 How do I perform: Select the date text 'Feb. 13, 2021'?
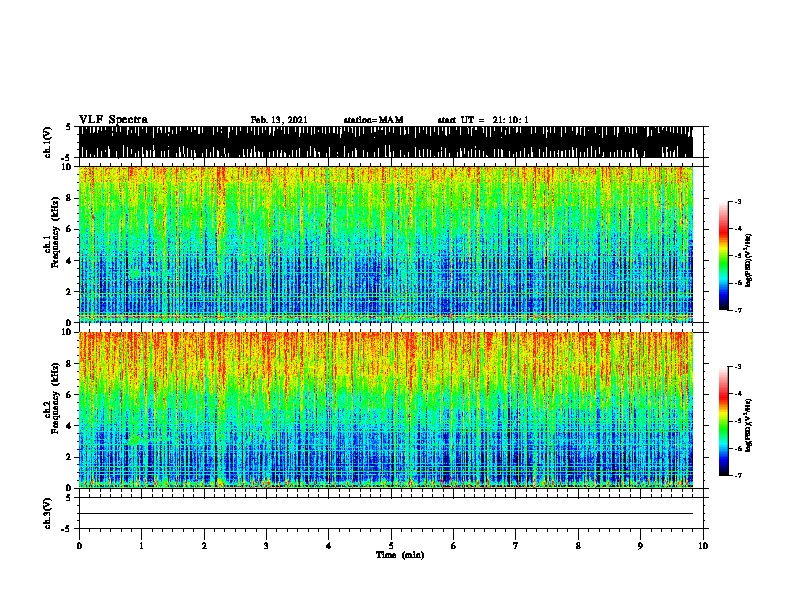279,120
